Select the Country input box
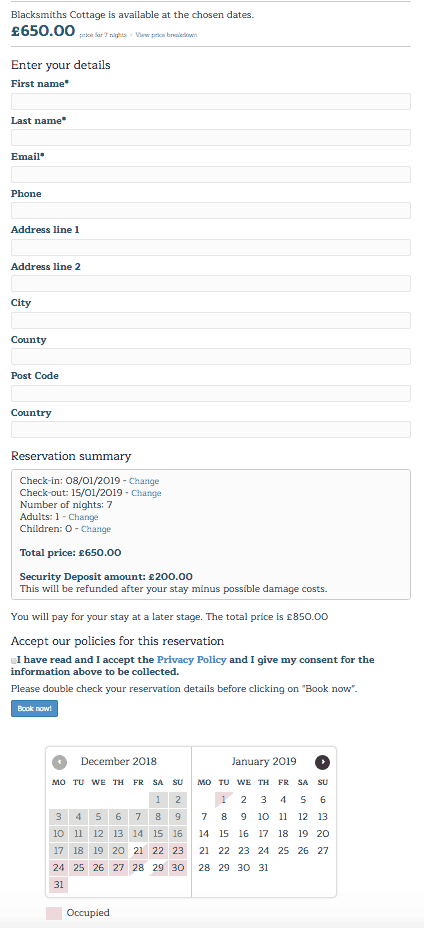The width and height of the screenshot is (424, 928). 211,430
